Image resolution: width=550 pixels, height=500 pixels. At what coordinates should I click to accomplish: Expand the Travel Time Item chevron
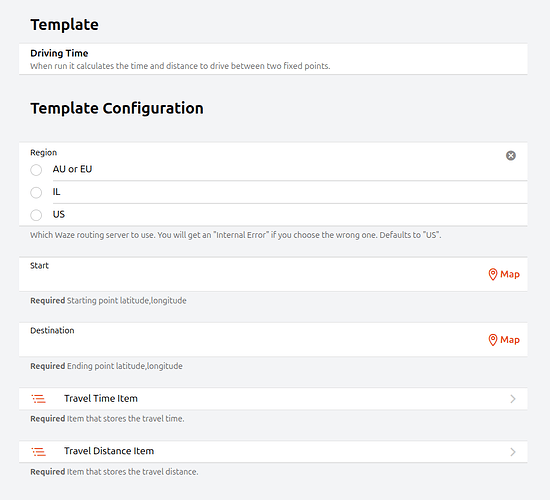513,399
